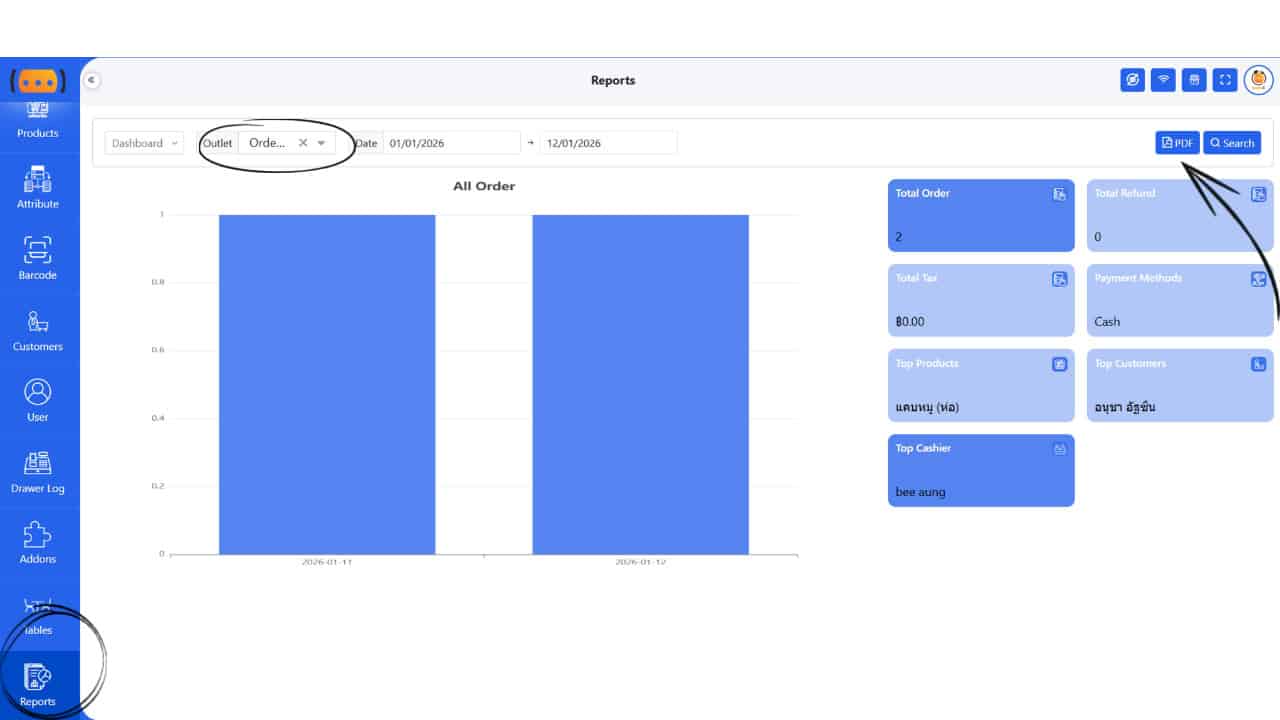The width and height of the screenshot is (1280, 720).
Task: Open Attribute in the sidebar
Action: [38, 187]
